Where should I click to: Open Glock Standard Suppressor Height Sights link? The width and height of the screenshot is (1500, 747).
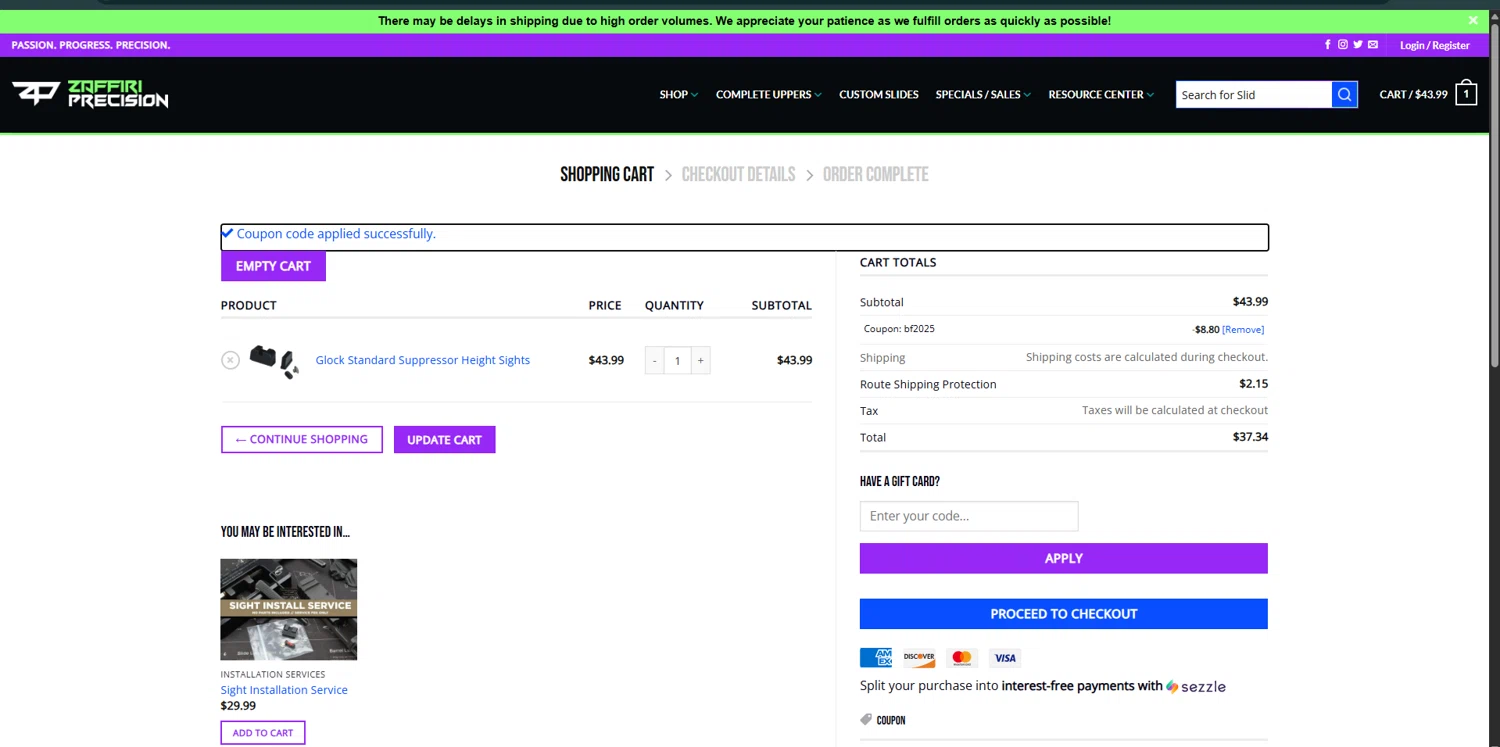(423, 360)
